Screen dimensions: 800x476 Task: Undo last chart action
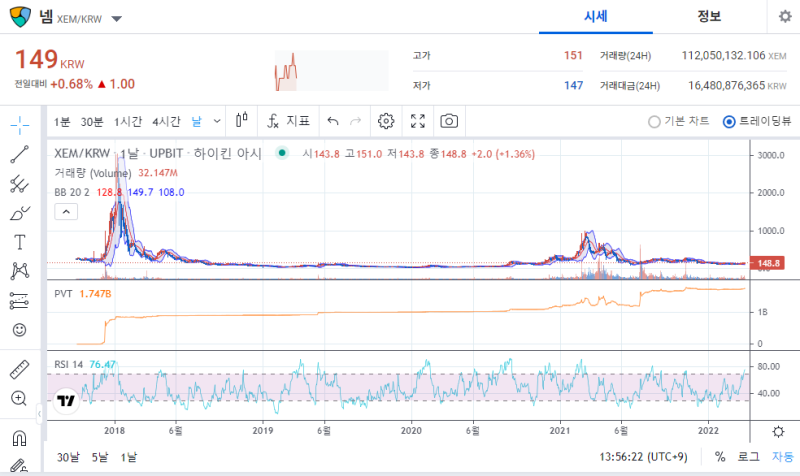pos(333,121)
